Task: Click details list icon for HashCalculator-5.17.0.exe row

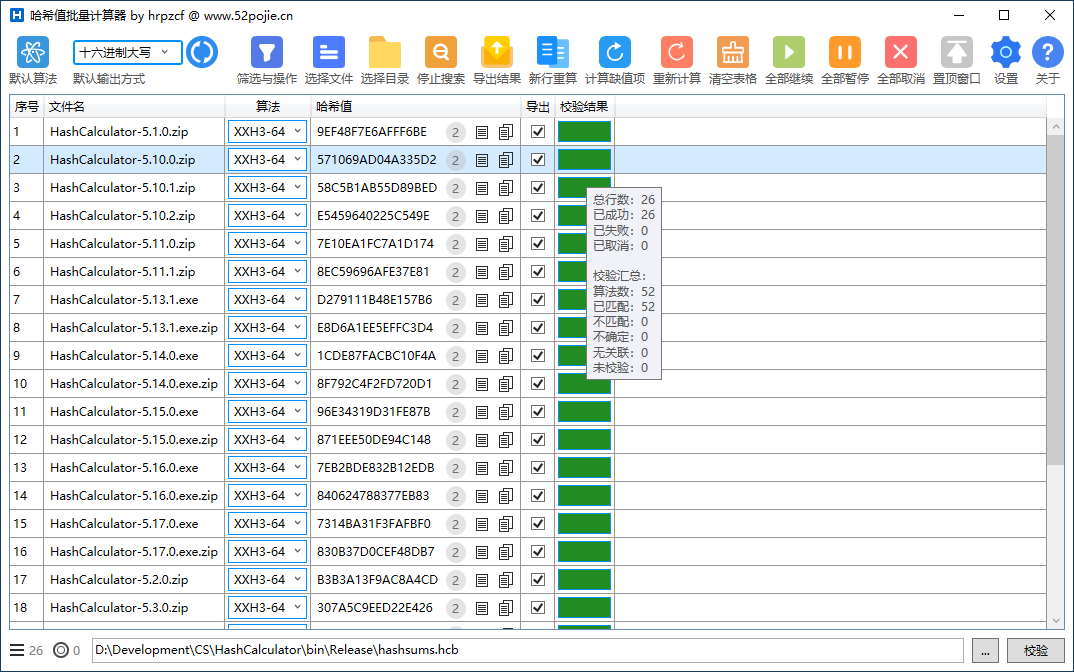Action: [x=482, y=524]
